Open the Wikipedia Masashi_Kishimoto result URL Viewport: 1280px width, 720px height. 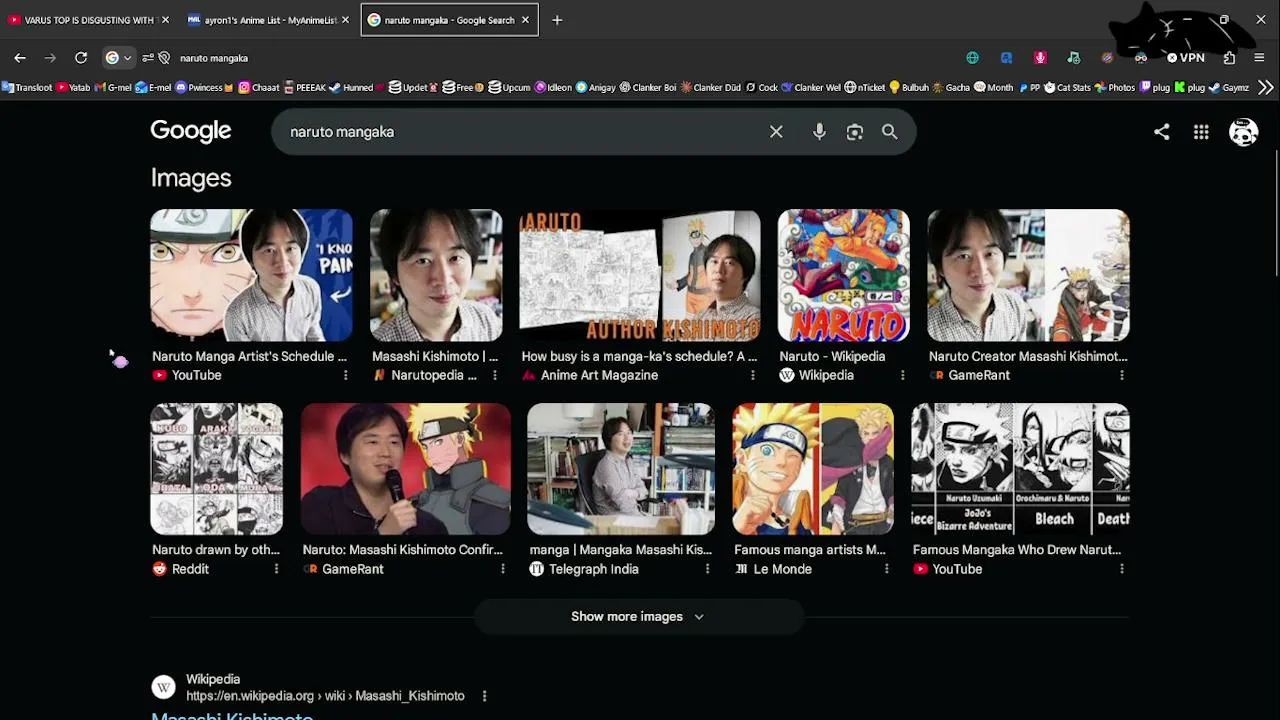325,696
